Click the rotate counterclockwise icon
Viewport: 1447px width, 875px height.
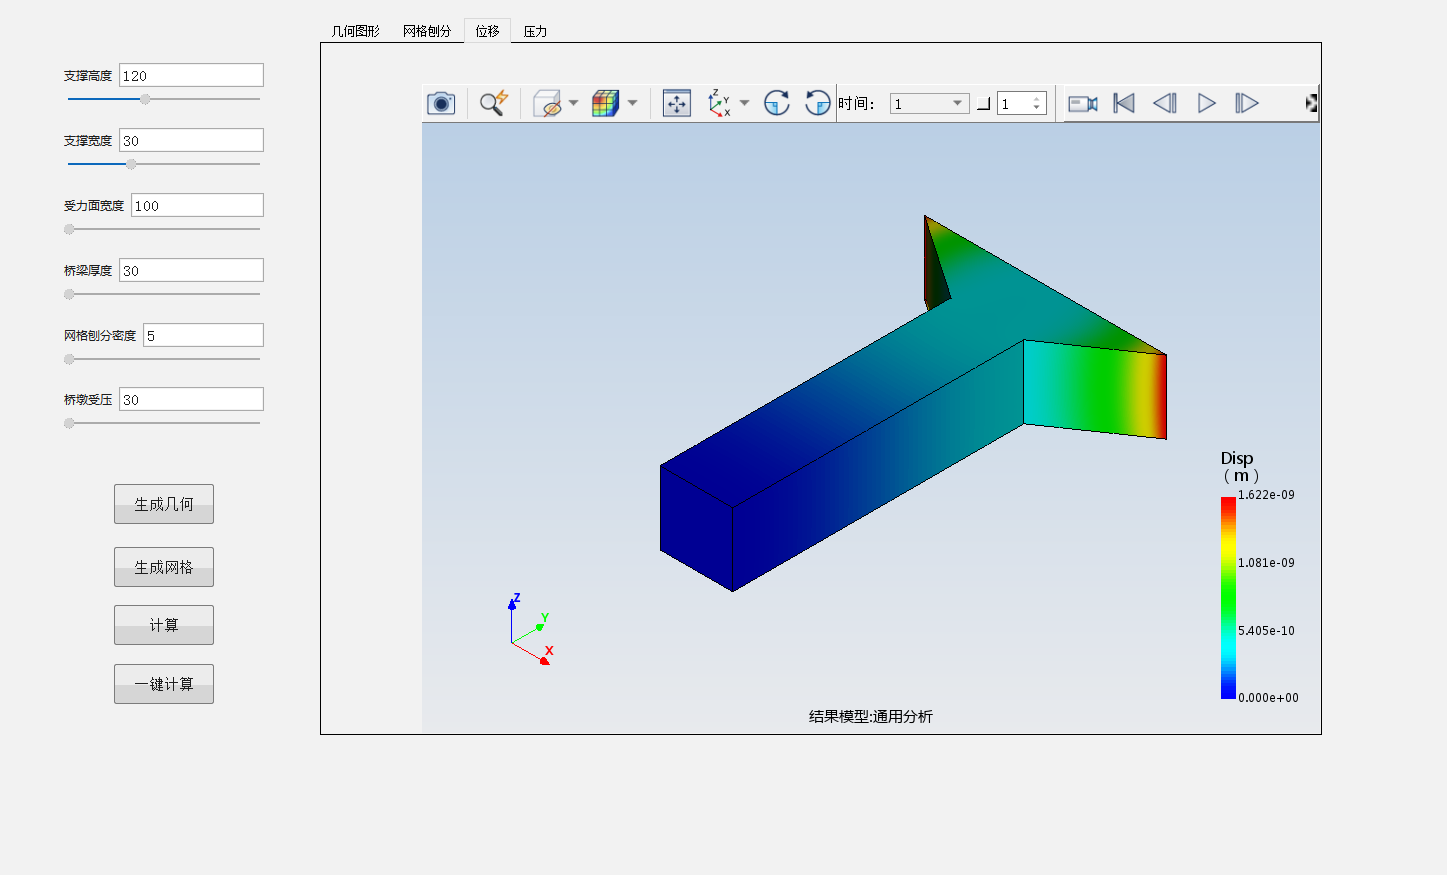point(818,103)
